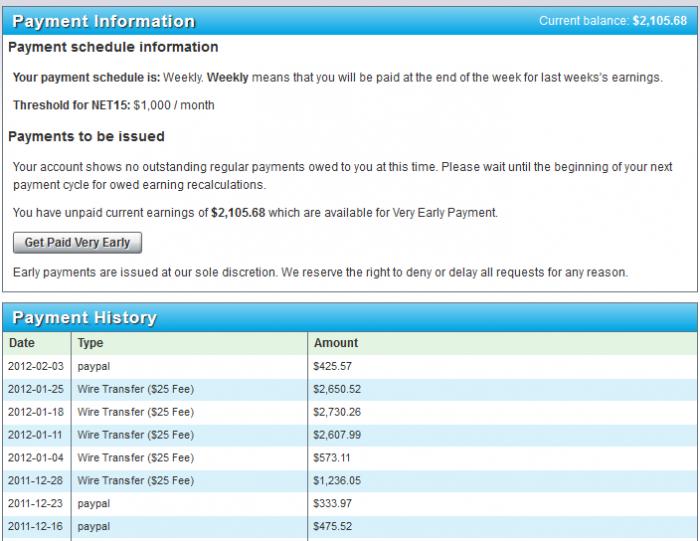Select the Type column header
Viewport: 700px width, 541px height.
coord(90,343)
